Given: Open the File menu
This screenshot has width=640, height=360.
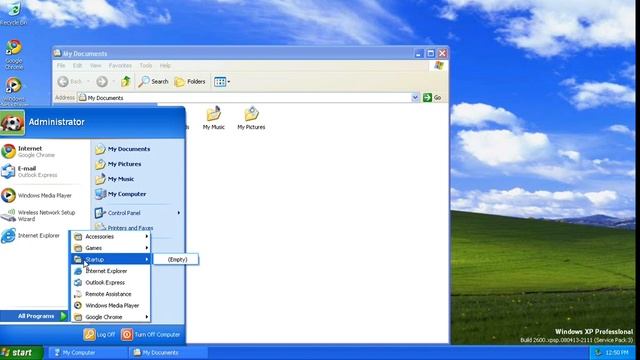Looking at the screenshot, I should pyautogui.click(x=61, y=66).
